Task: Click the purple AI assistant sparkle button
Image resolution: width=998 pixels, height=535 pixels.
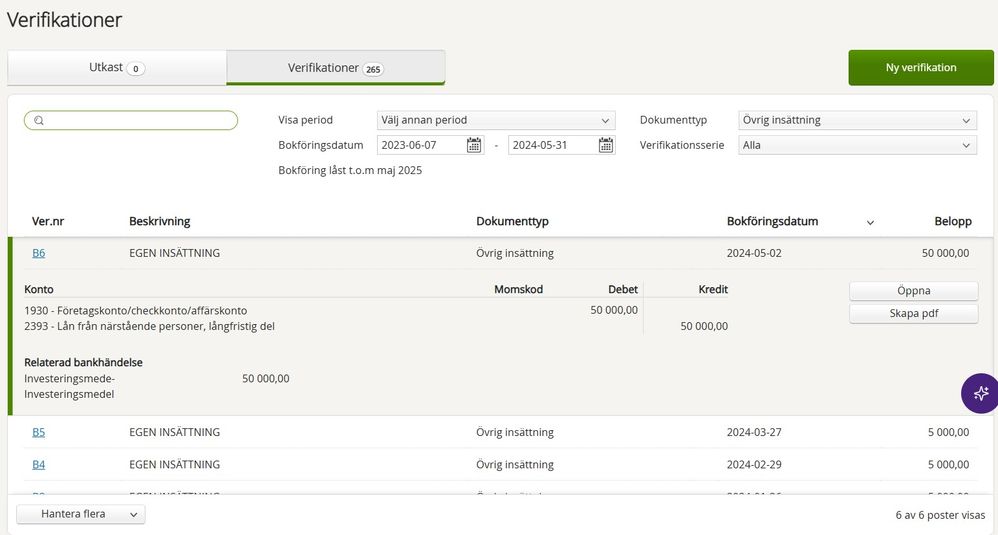Action: coord(980,393)
